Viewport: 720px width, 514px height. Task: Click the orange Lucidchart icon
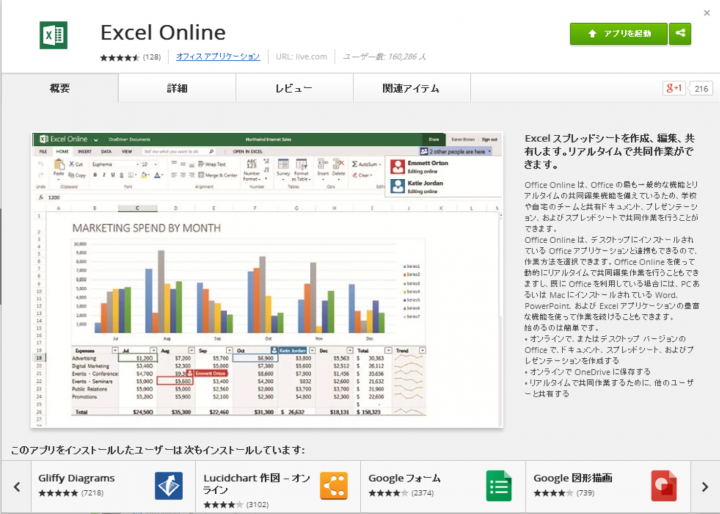click(334, 486)
